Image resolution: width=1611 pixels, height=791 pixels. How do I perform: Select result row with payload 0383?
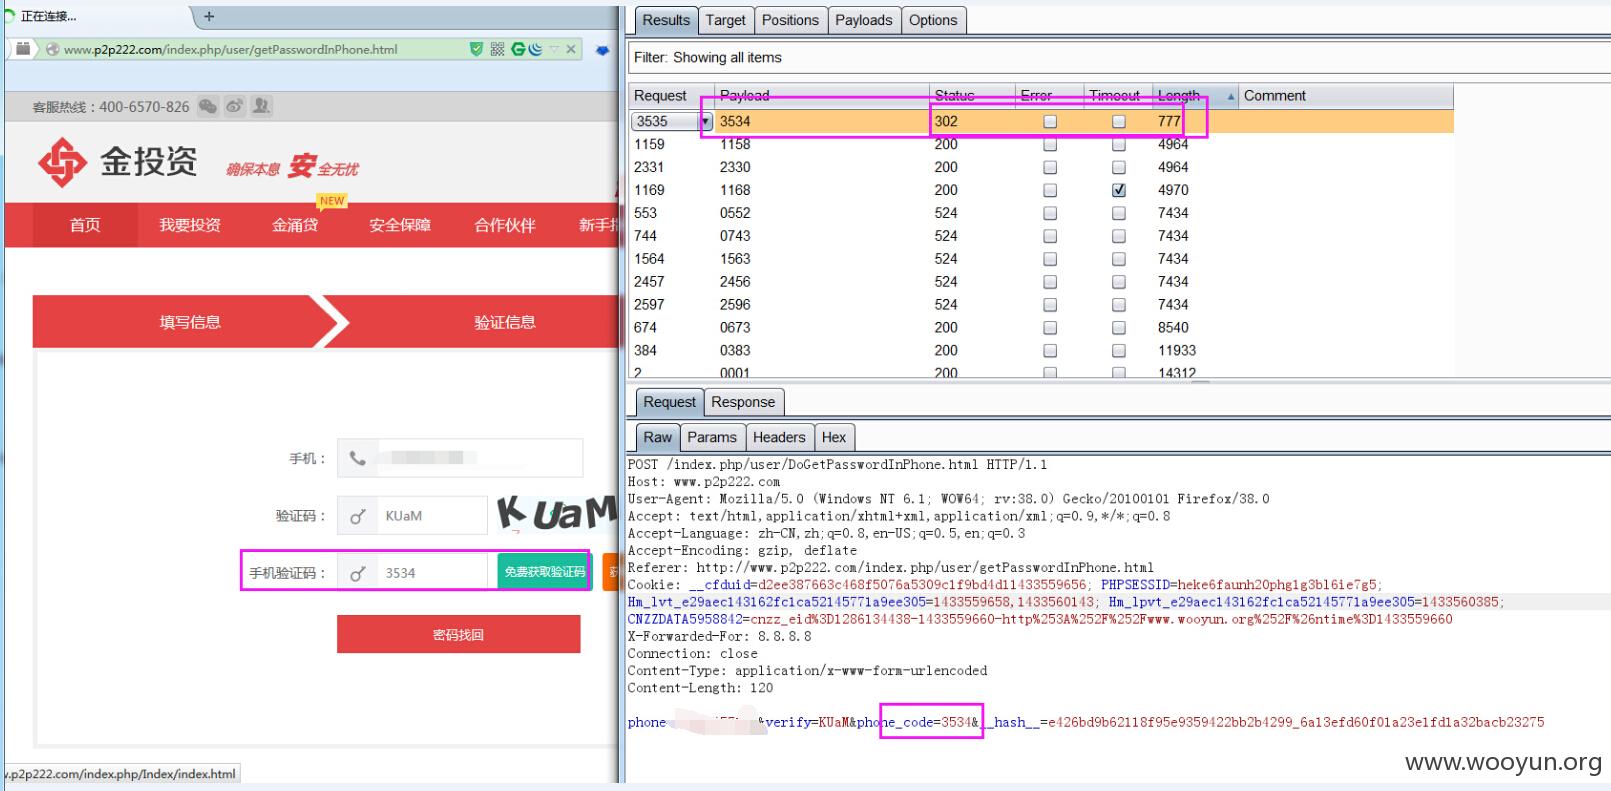(x=1041, y=350)
